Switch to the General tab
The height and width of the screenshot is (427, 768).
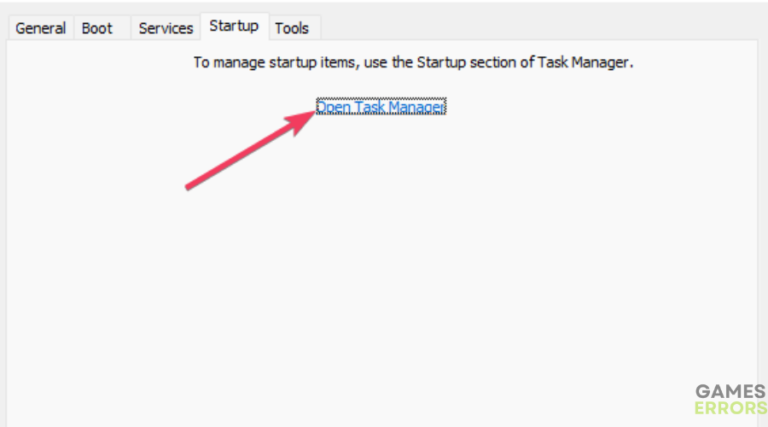click(40, 28)
